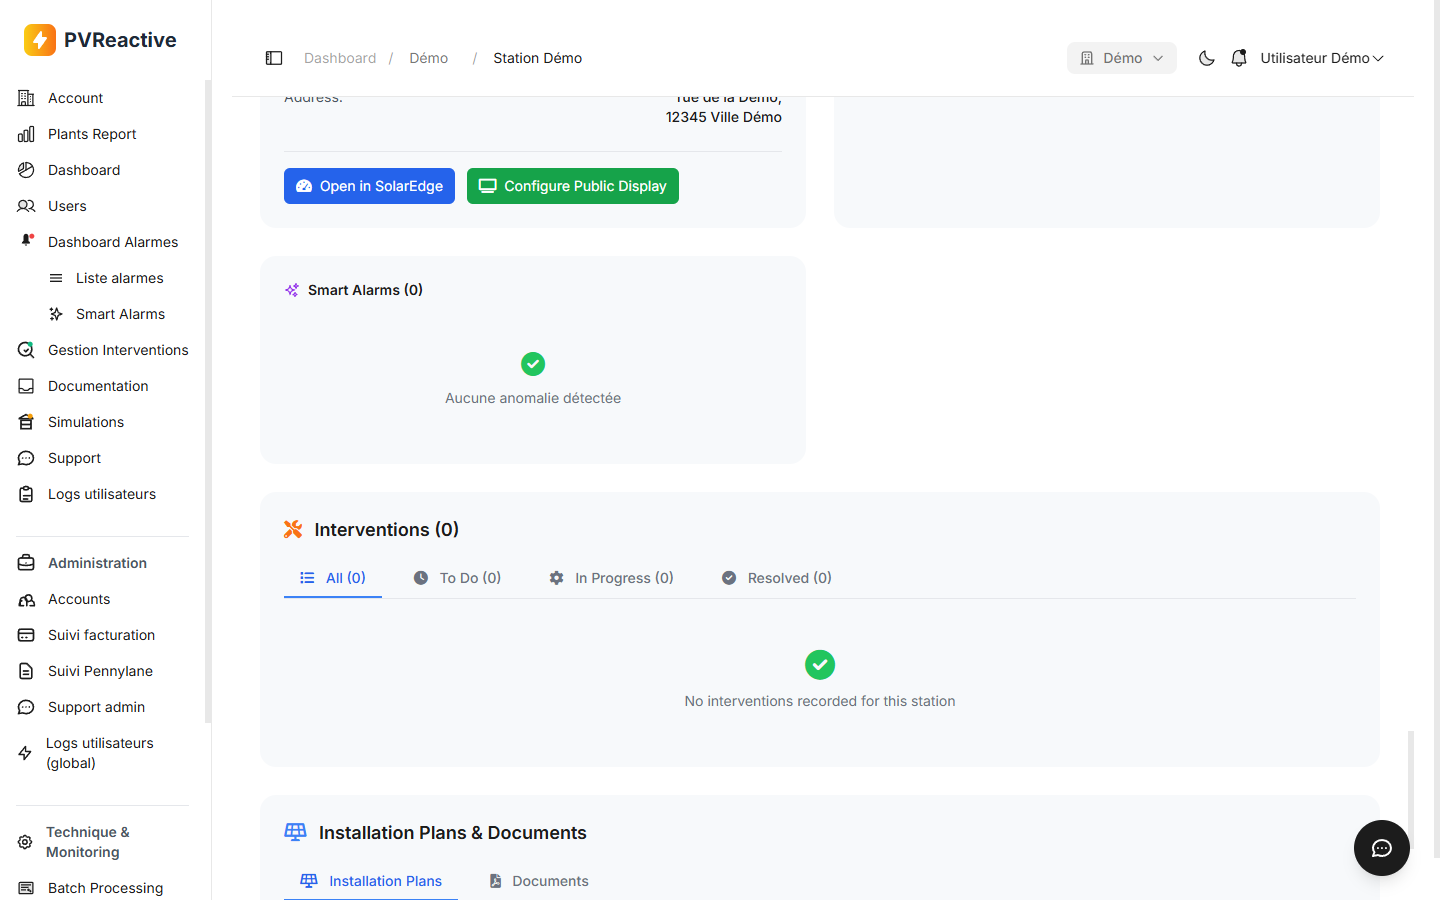The height and width of the screenshot is (900, 1440).
Task: Click Installation Plans & Documents heading
Action: (x=453, y=833)
